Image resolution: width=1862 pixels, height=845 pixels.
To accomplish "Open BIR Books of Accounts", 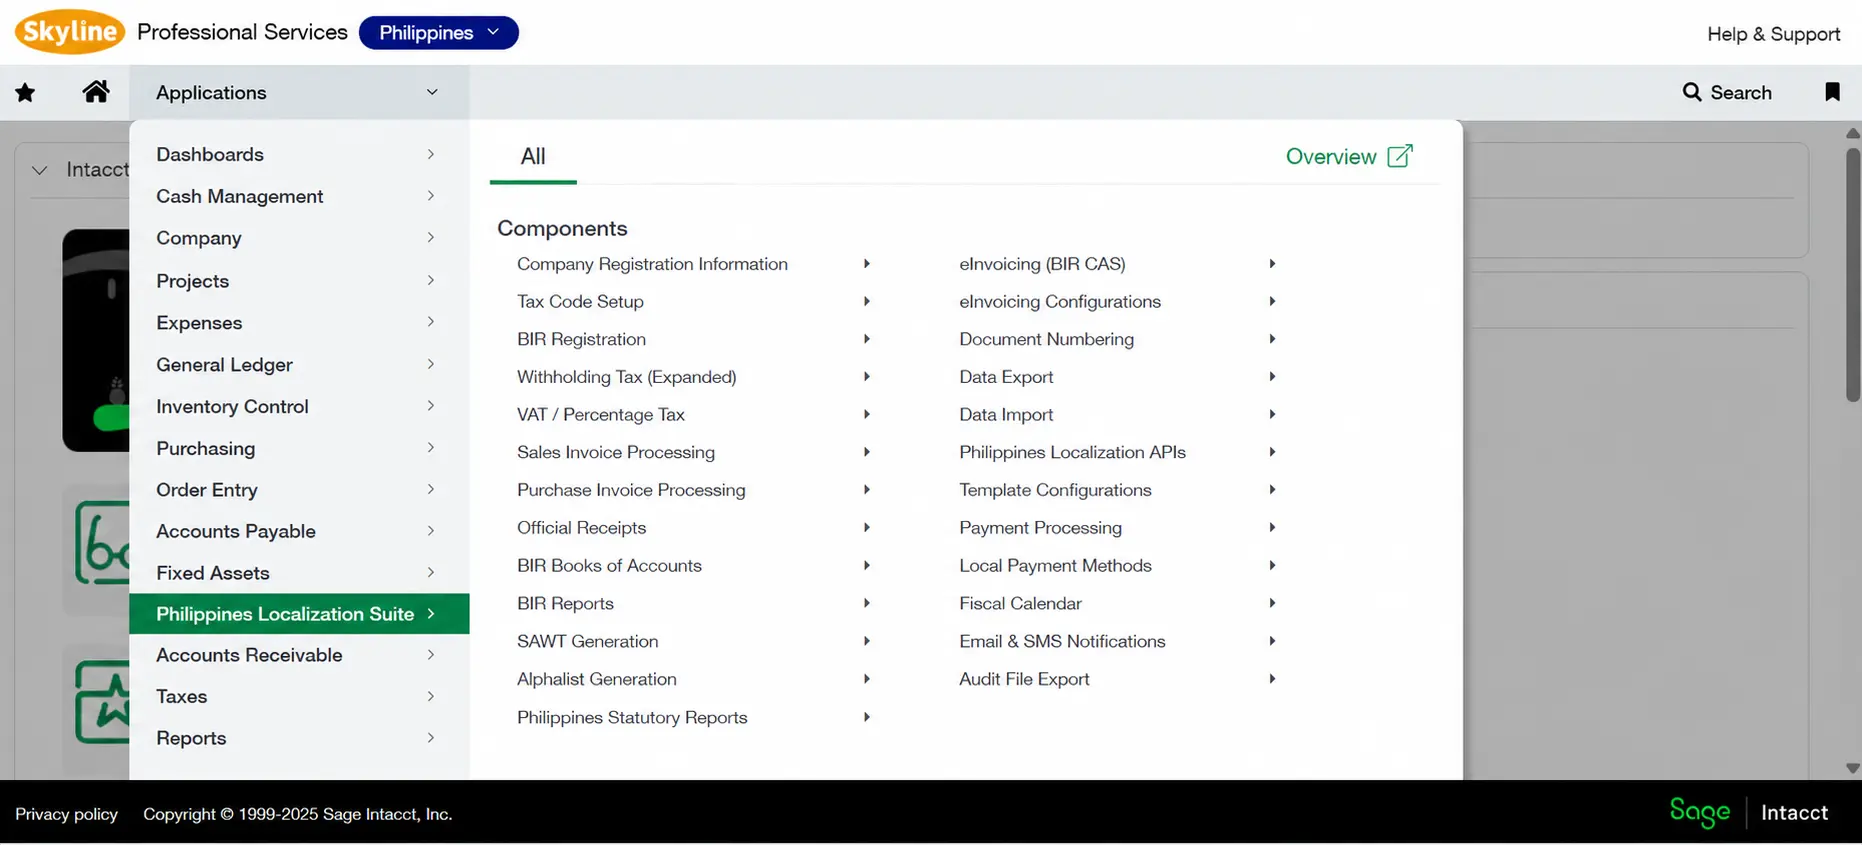I will pos(609,566).
